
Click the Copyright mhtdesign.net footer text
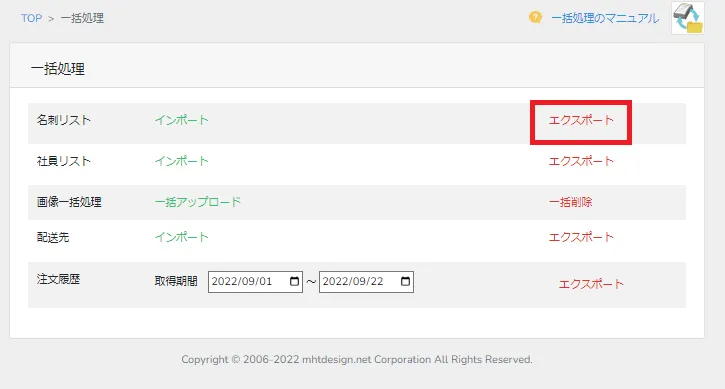pos(357,359)
